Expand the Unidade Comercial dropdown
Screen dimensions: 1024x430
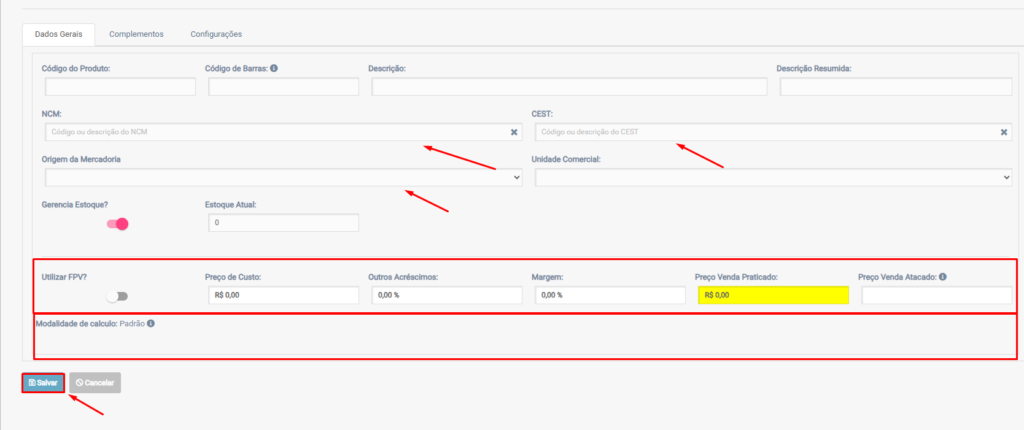pos(773,177)
